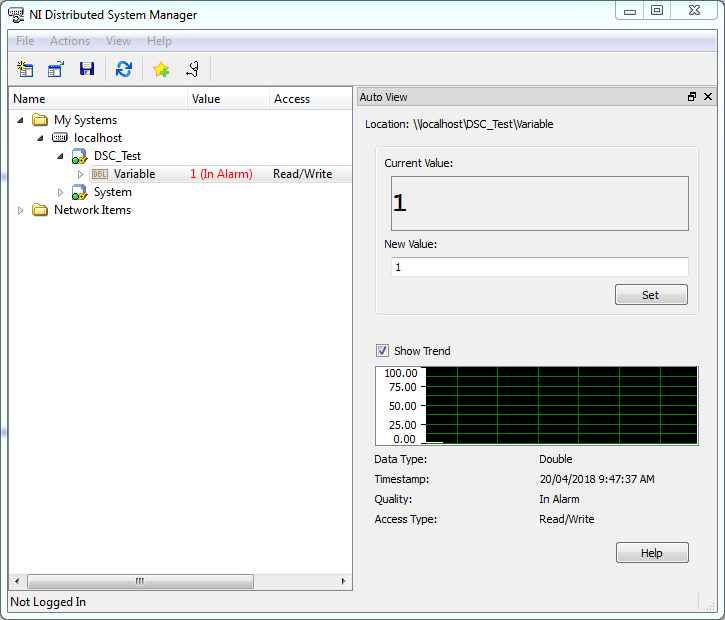Uncheck the Show Trend checkbox
The height and width of the screenshot is (620, 725).
pos(382,350)
